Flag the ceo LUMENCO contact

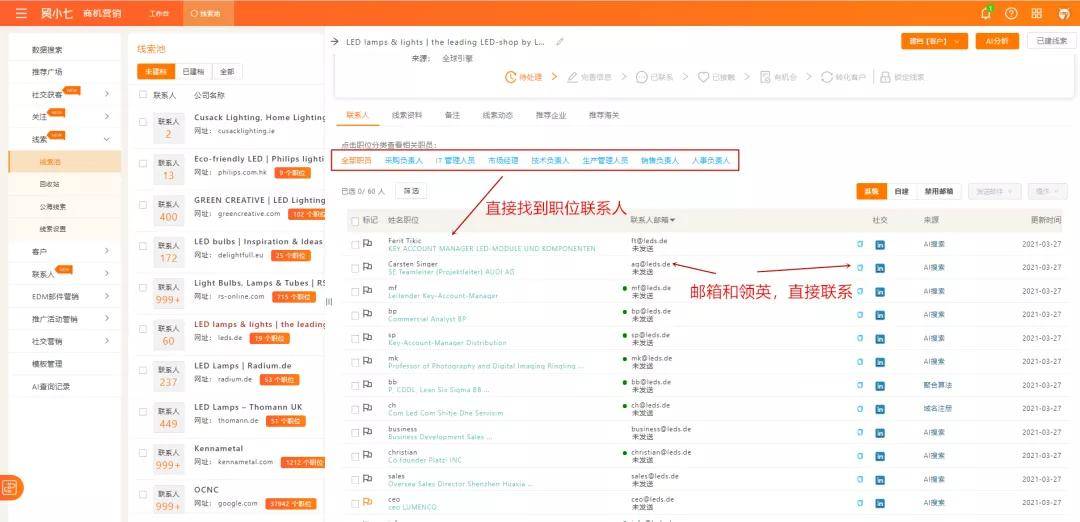(x=368, y=502)
